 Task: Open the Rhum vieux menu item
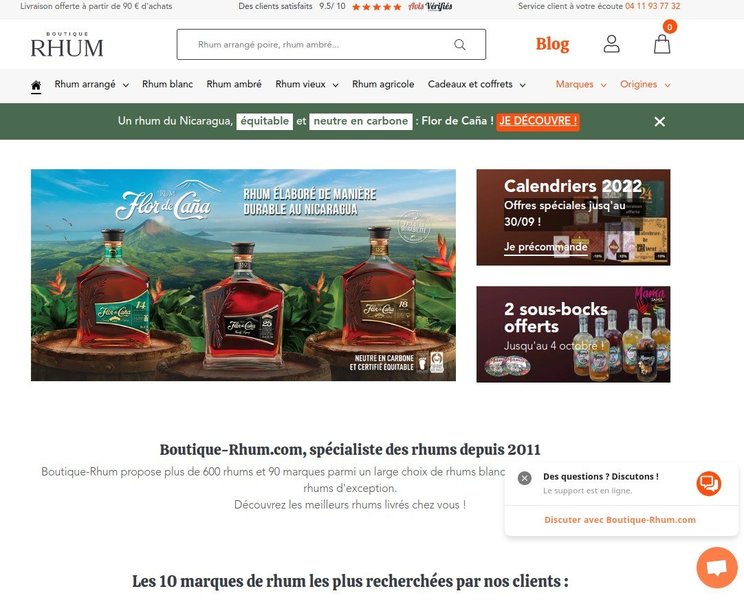tap(300, 84)
